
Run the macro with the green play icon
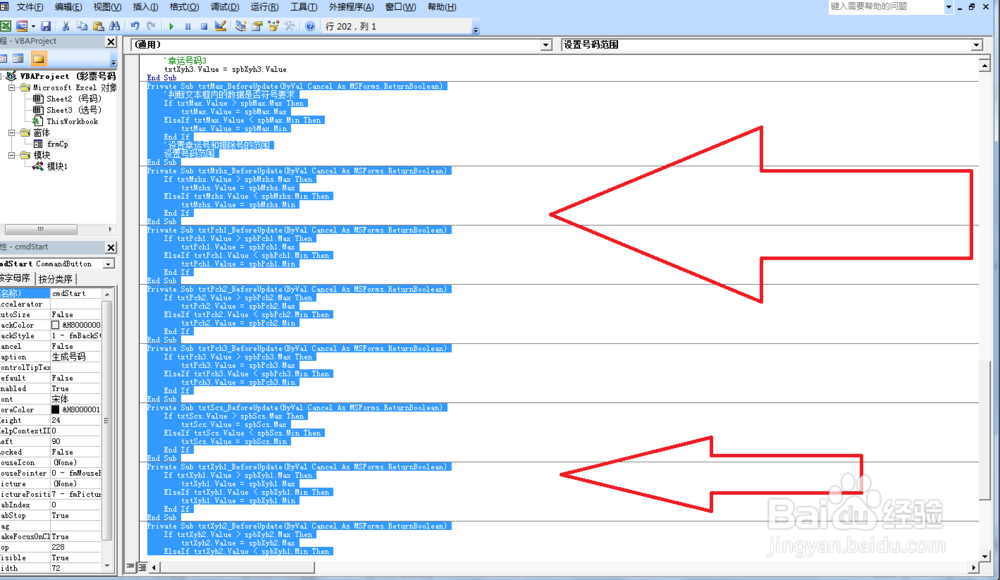click(x=171, y=26)
